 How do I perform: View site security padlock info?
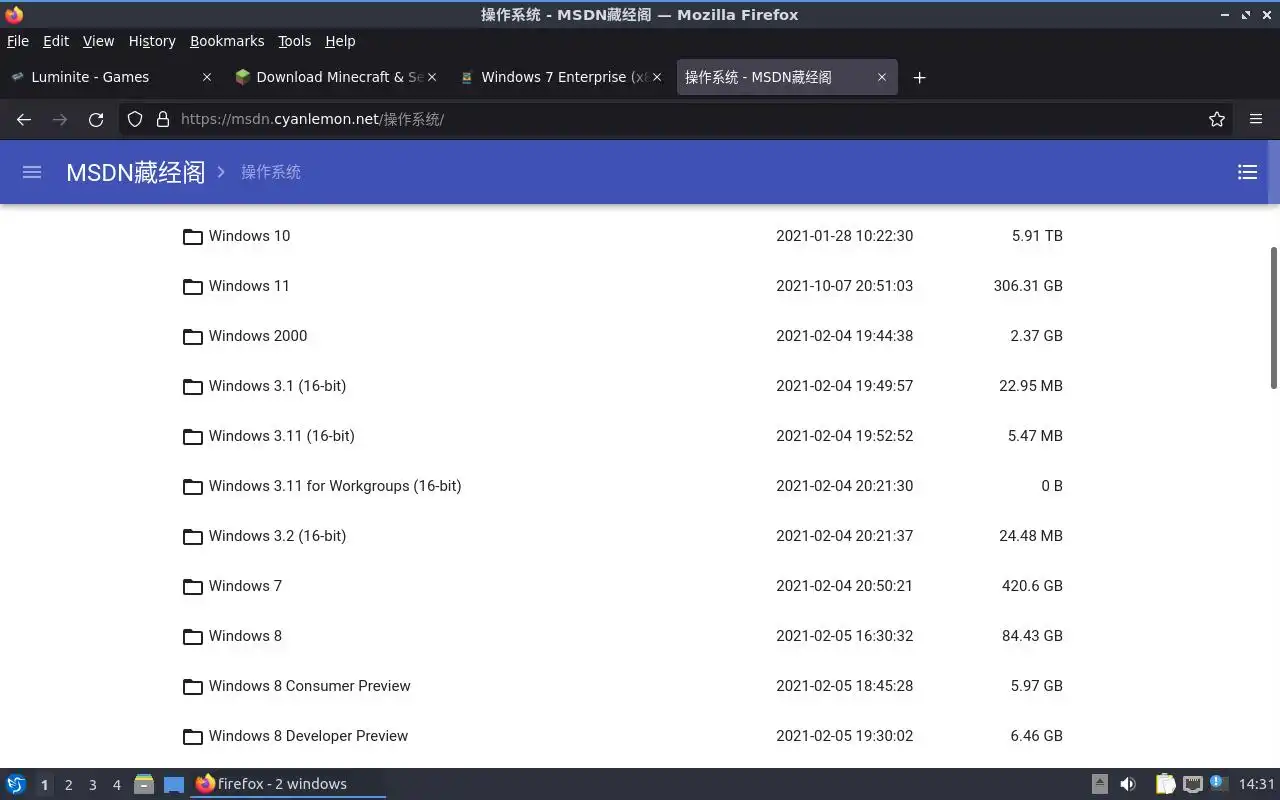[x=163, y=119]
